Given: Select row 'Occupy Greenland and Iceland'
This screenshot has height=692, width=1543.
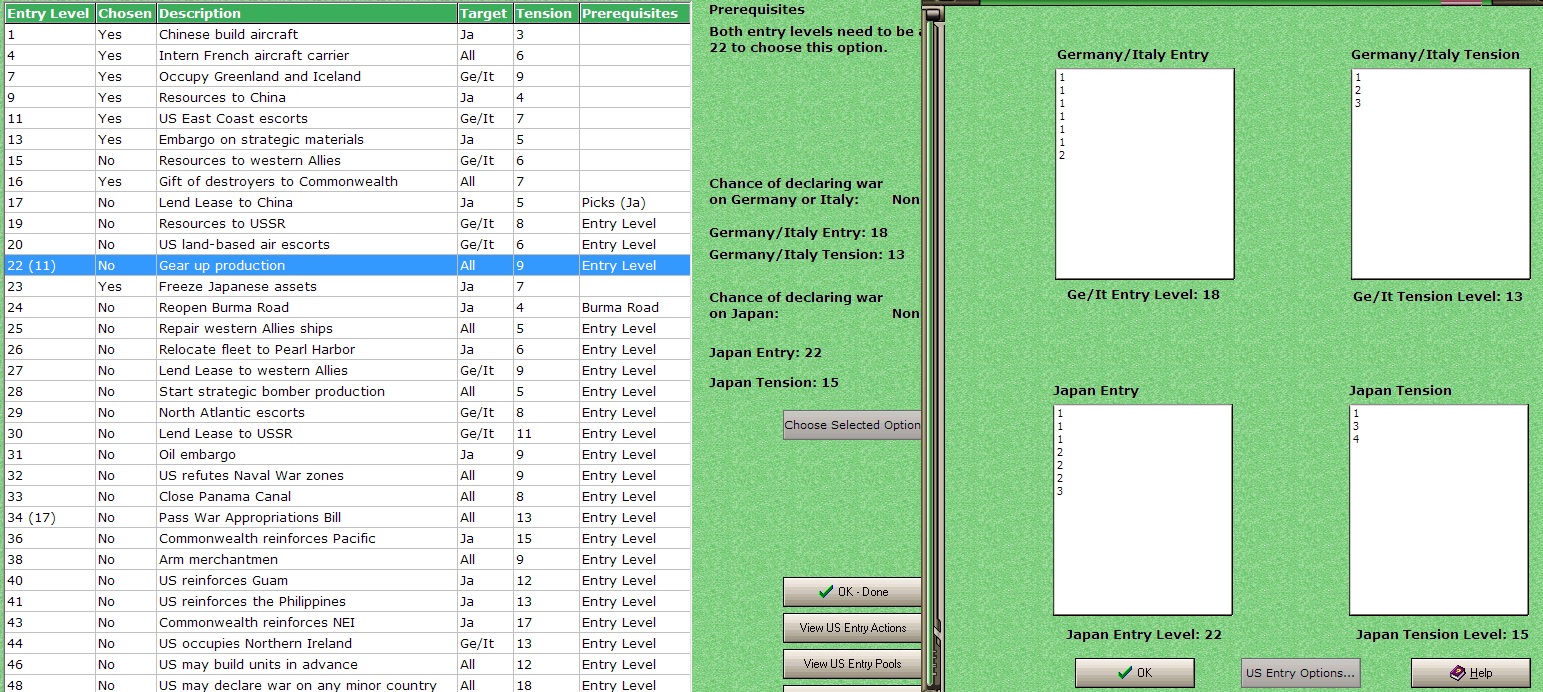Looking at the screenshot, I should [x=347, y=76].
